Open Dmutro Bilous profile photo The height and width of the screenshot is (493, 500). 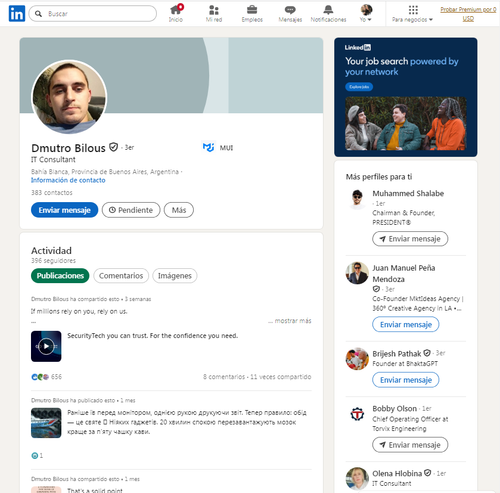pos(69,97)
